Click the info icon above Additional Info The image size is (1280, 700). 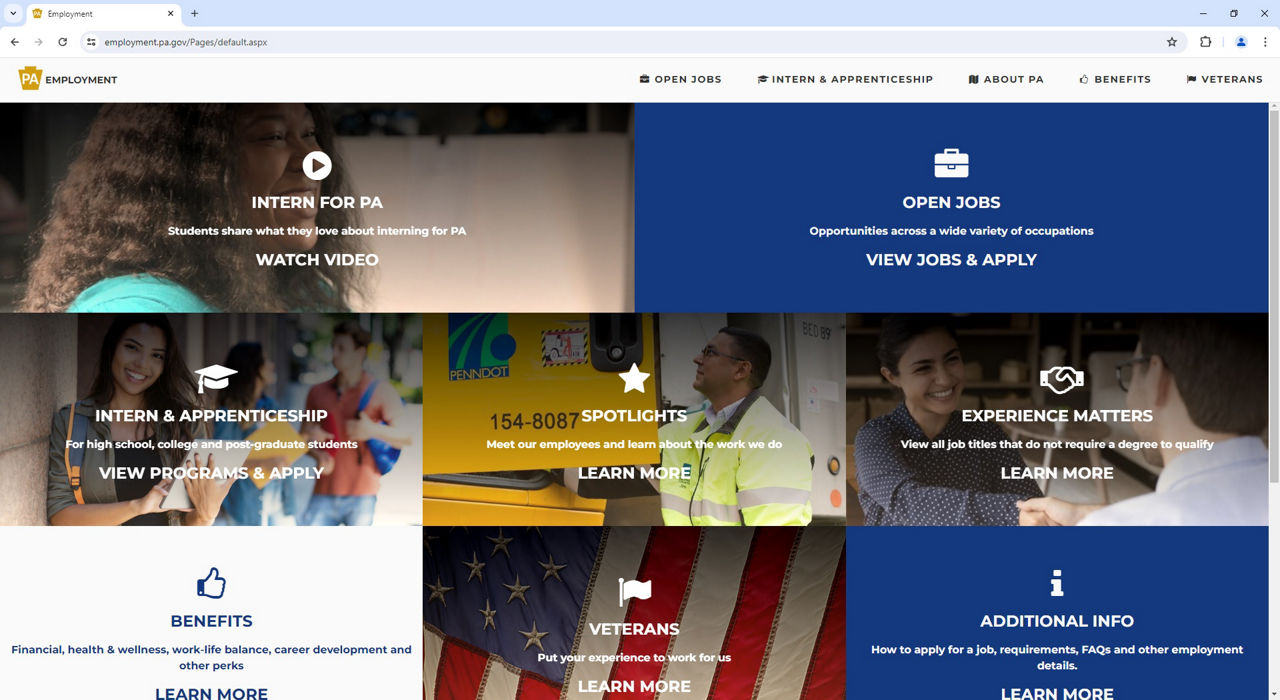click(x=1057, y=583)
